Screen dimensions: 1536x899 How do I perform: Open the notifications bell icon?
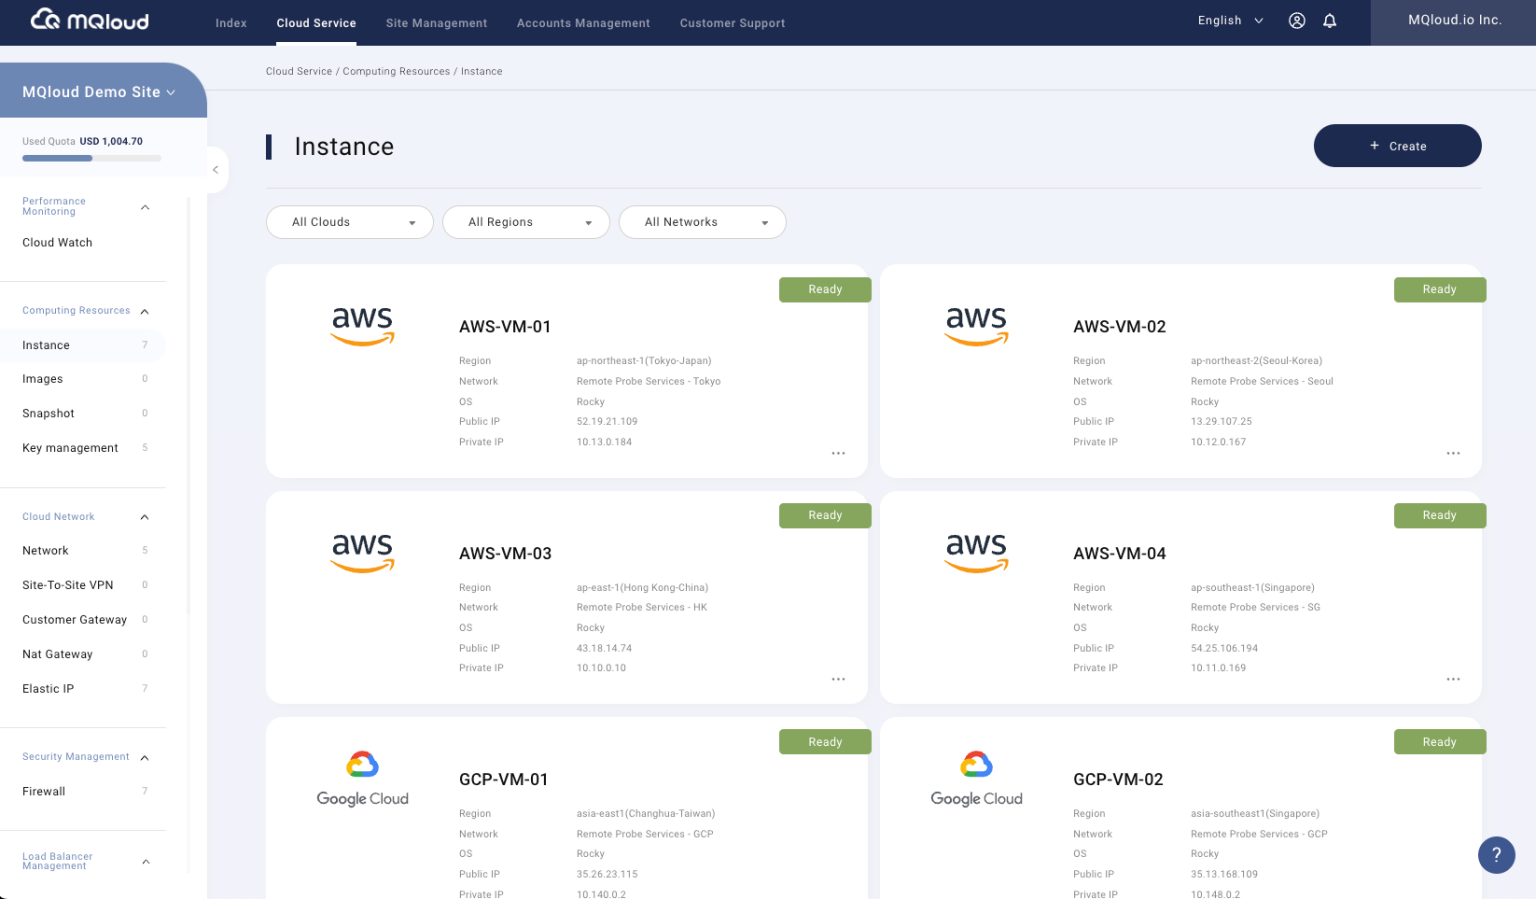click(x=1329, y=19)
